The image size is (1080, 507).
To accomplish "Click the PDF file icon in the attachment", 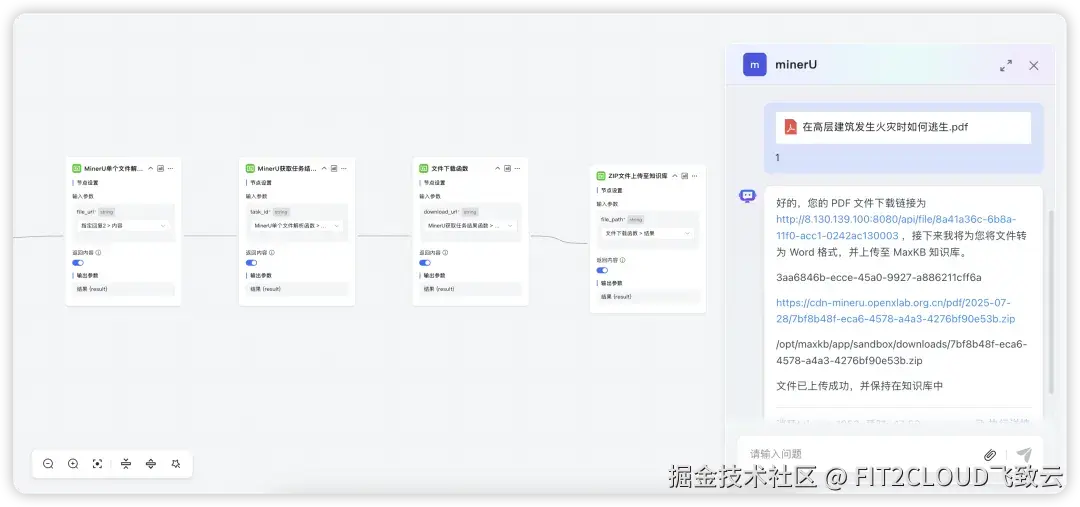I will coord(791,127).
